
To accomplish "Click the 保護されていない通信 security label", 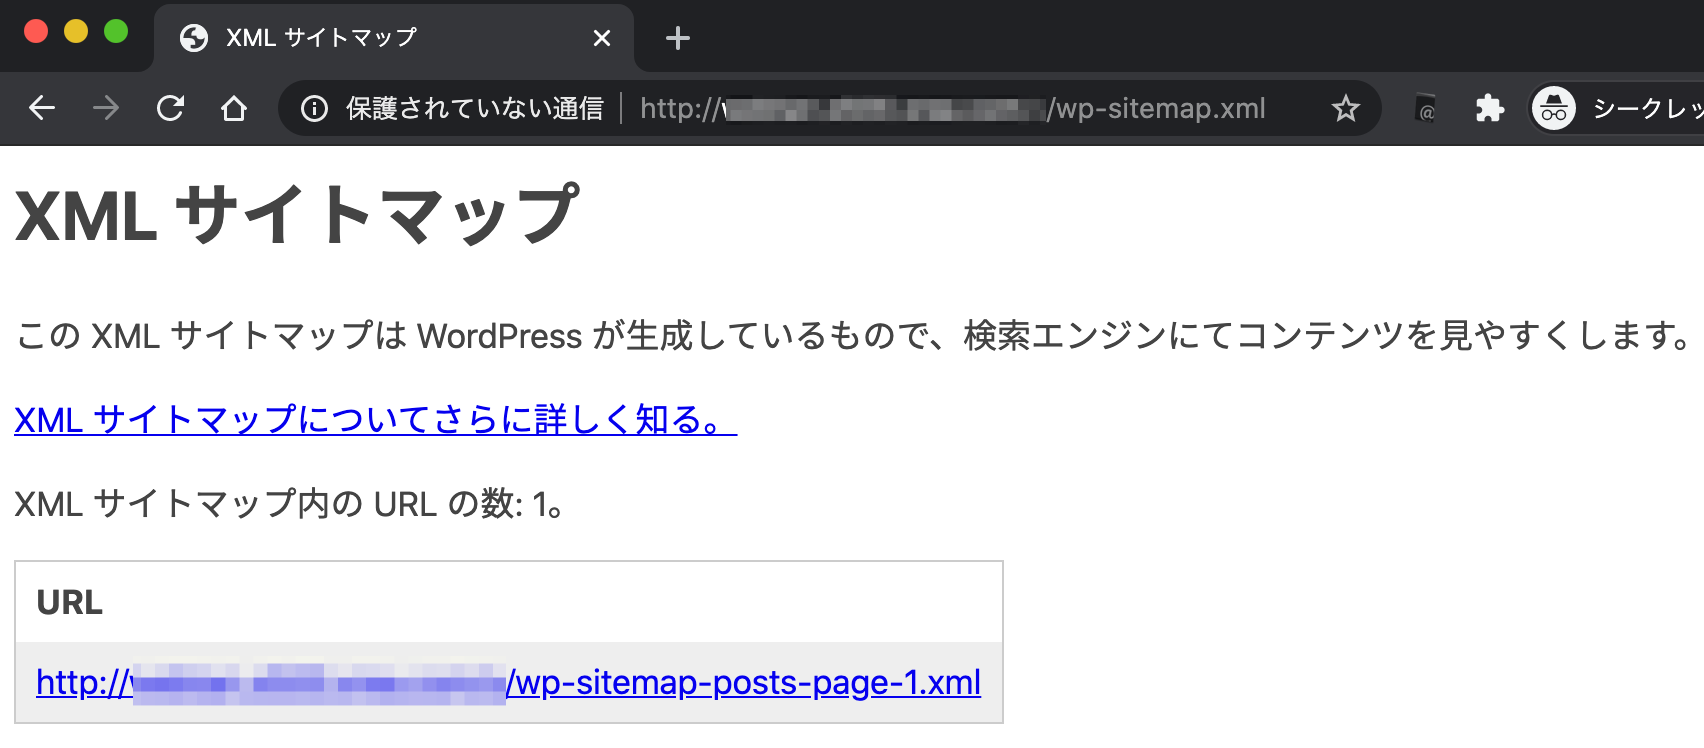I will pyautogui.click(x=475, y=108).
